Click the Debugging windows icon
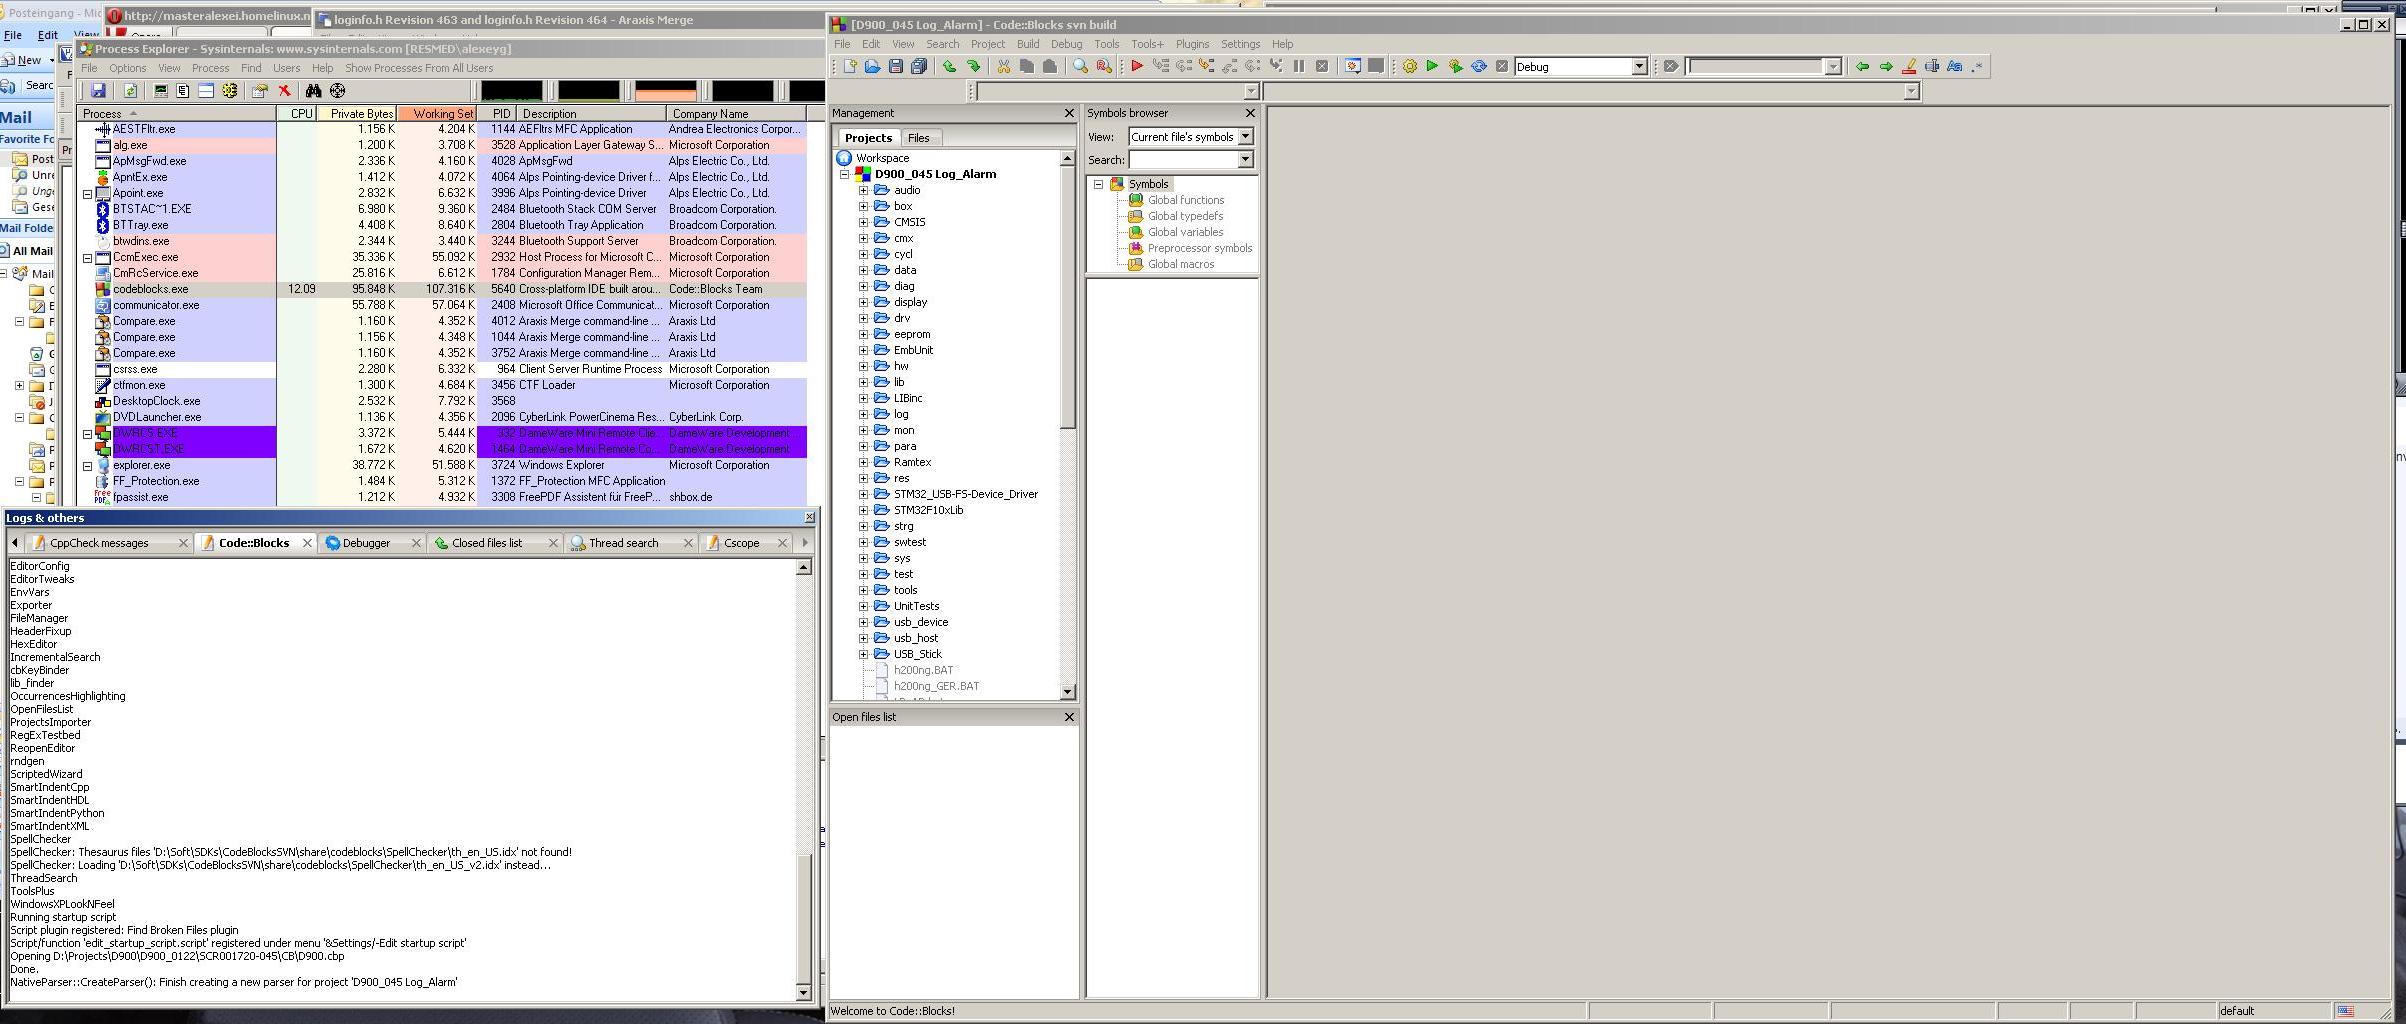2406x1024 pixels. click(1352, 67)
